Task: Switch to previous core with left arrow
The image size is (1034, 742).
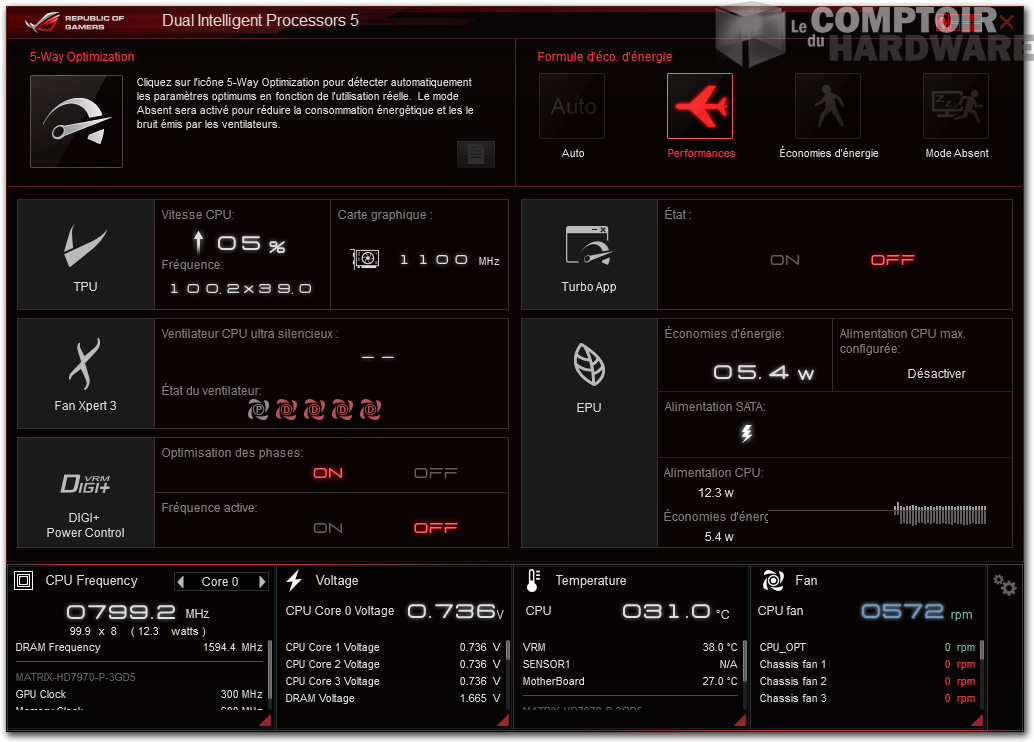Action: pos(181,581)
